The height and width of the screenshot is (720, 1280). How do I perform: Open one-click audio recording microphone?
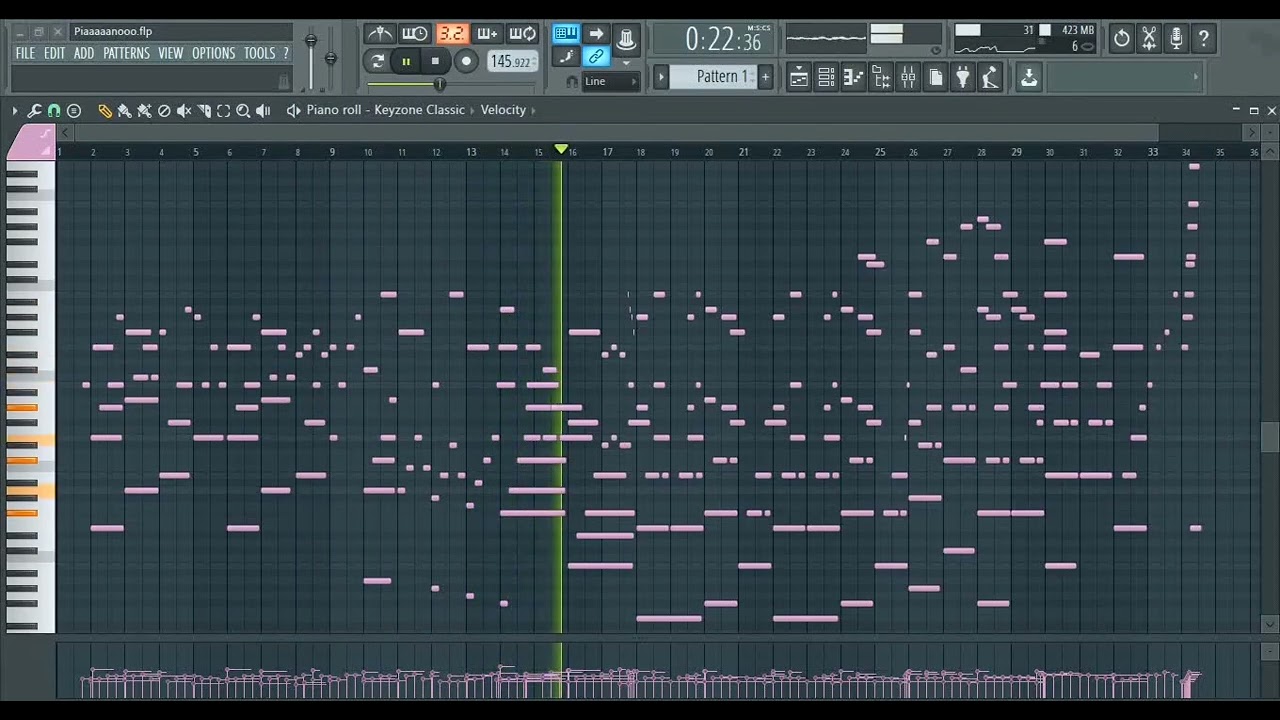pos(1176,39)
